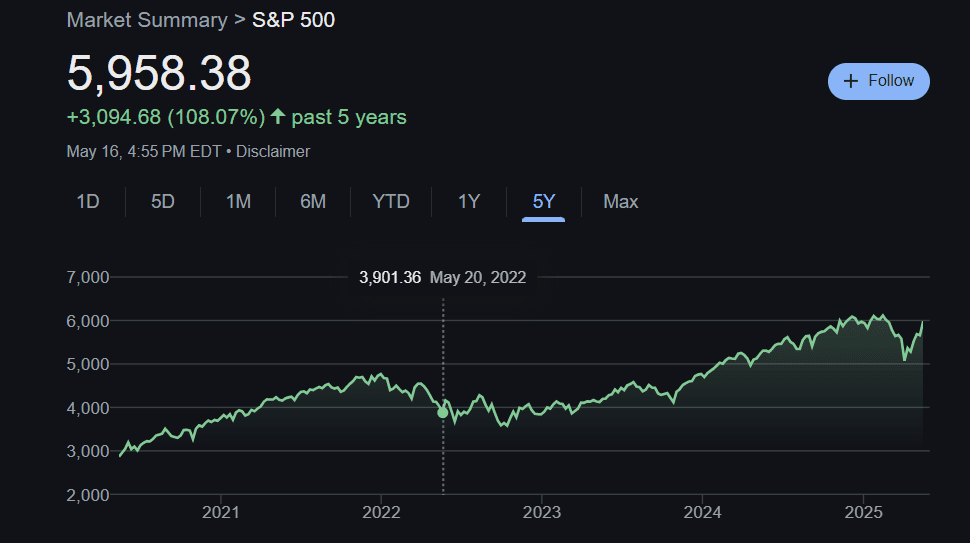This screenshot has width=970, height=543.
Task: Click the May 16, 4:55 PM EDT timestamp
Action: click(x=144, y=152)
